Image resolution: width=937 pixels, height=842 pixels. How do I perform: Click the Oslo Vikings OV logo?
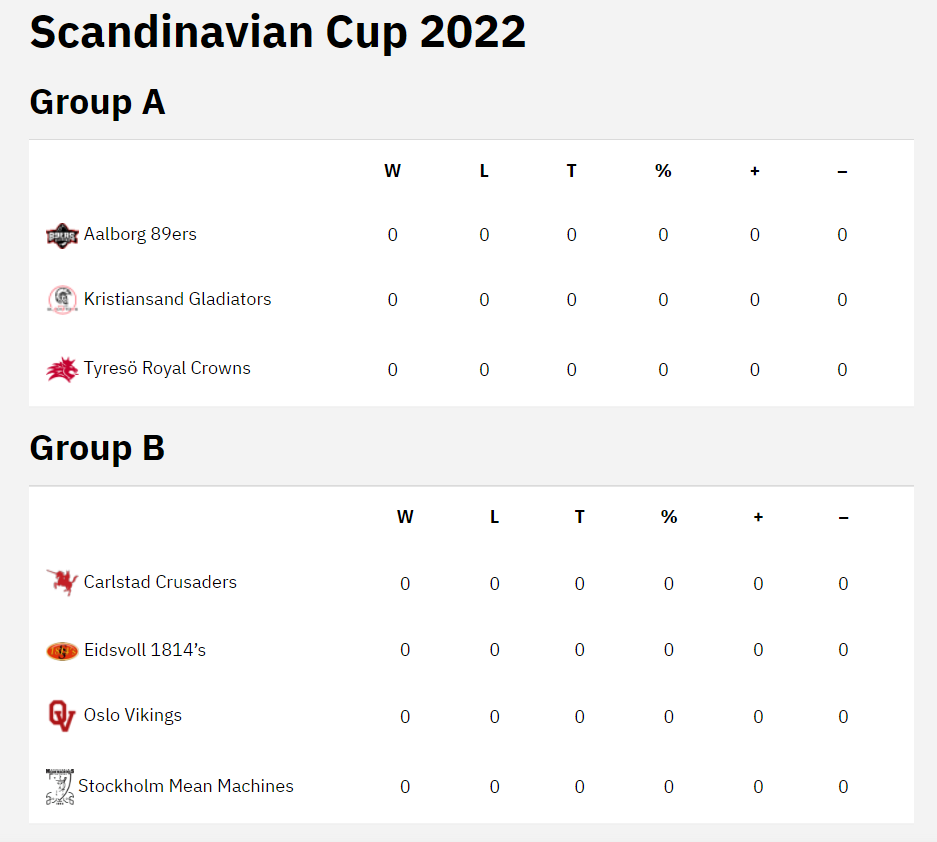point(62,715)
